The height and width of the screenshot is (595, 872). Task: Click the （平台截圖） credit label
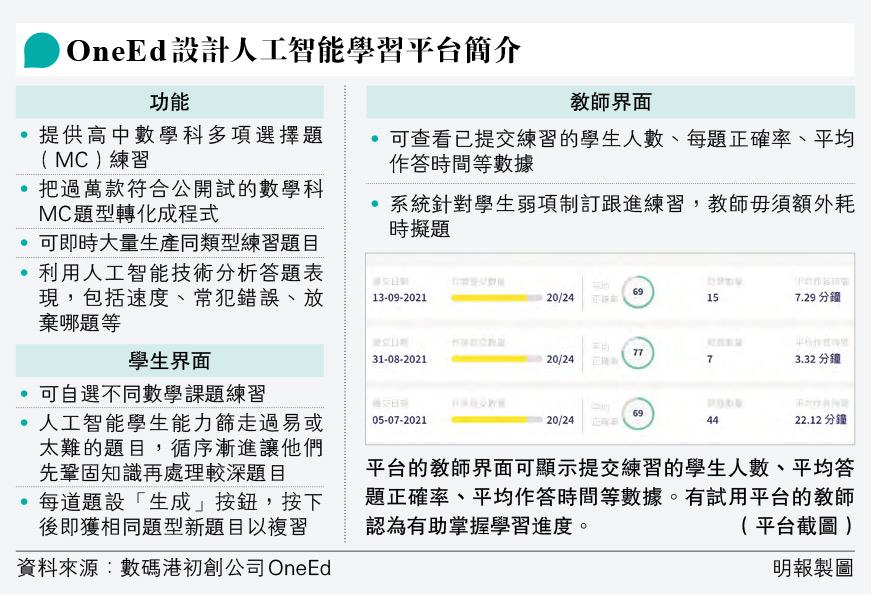click(x=796, y=525)
